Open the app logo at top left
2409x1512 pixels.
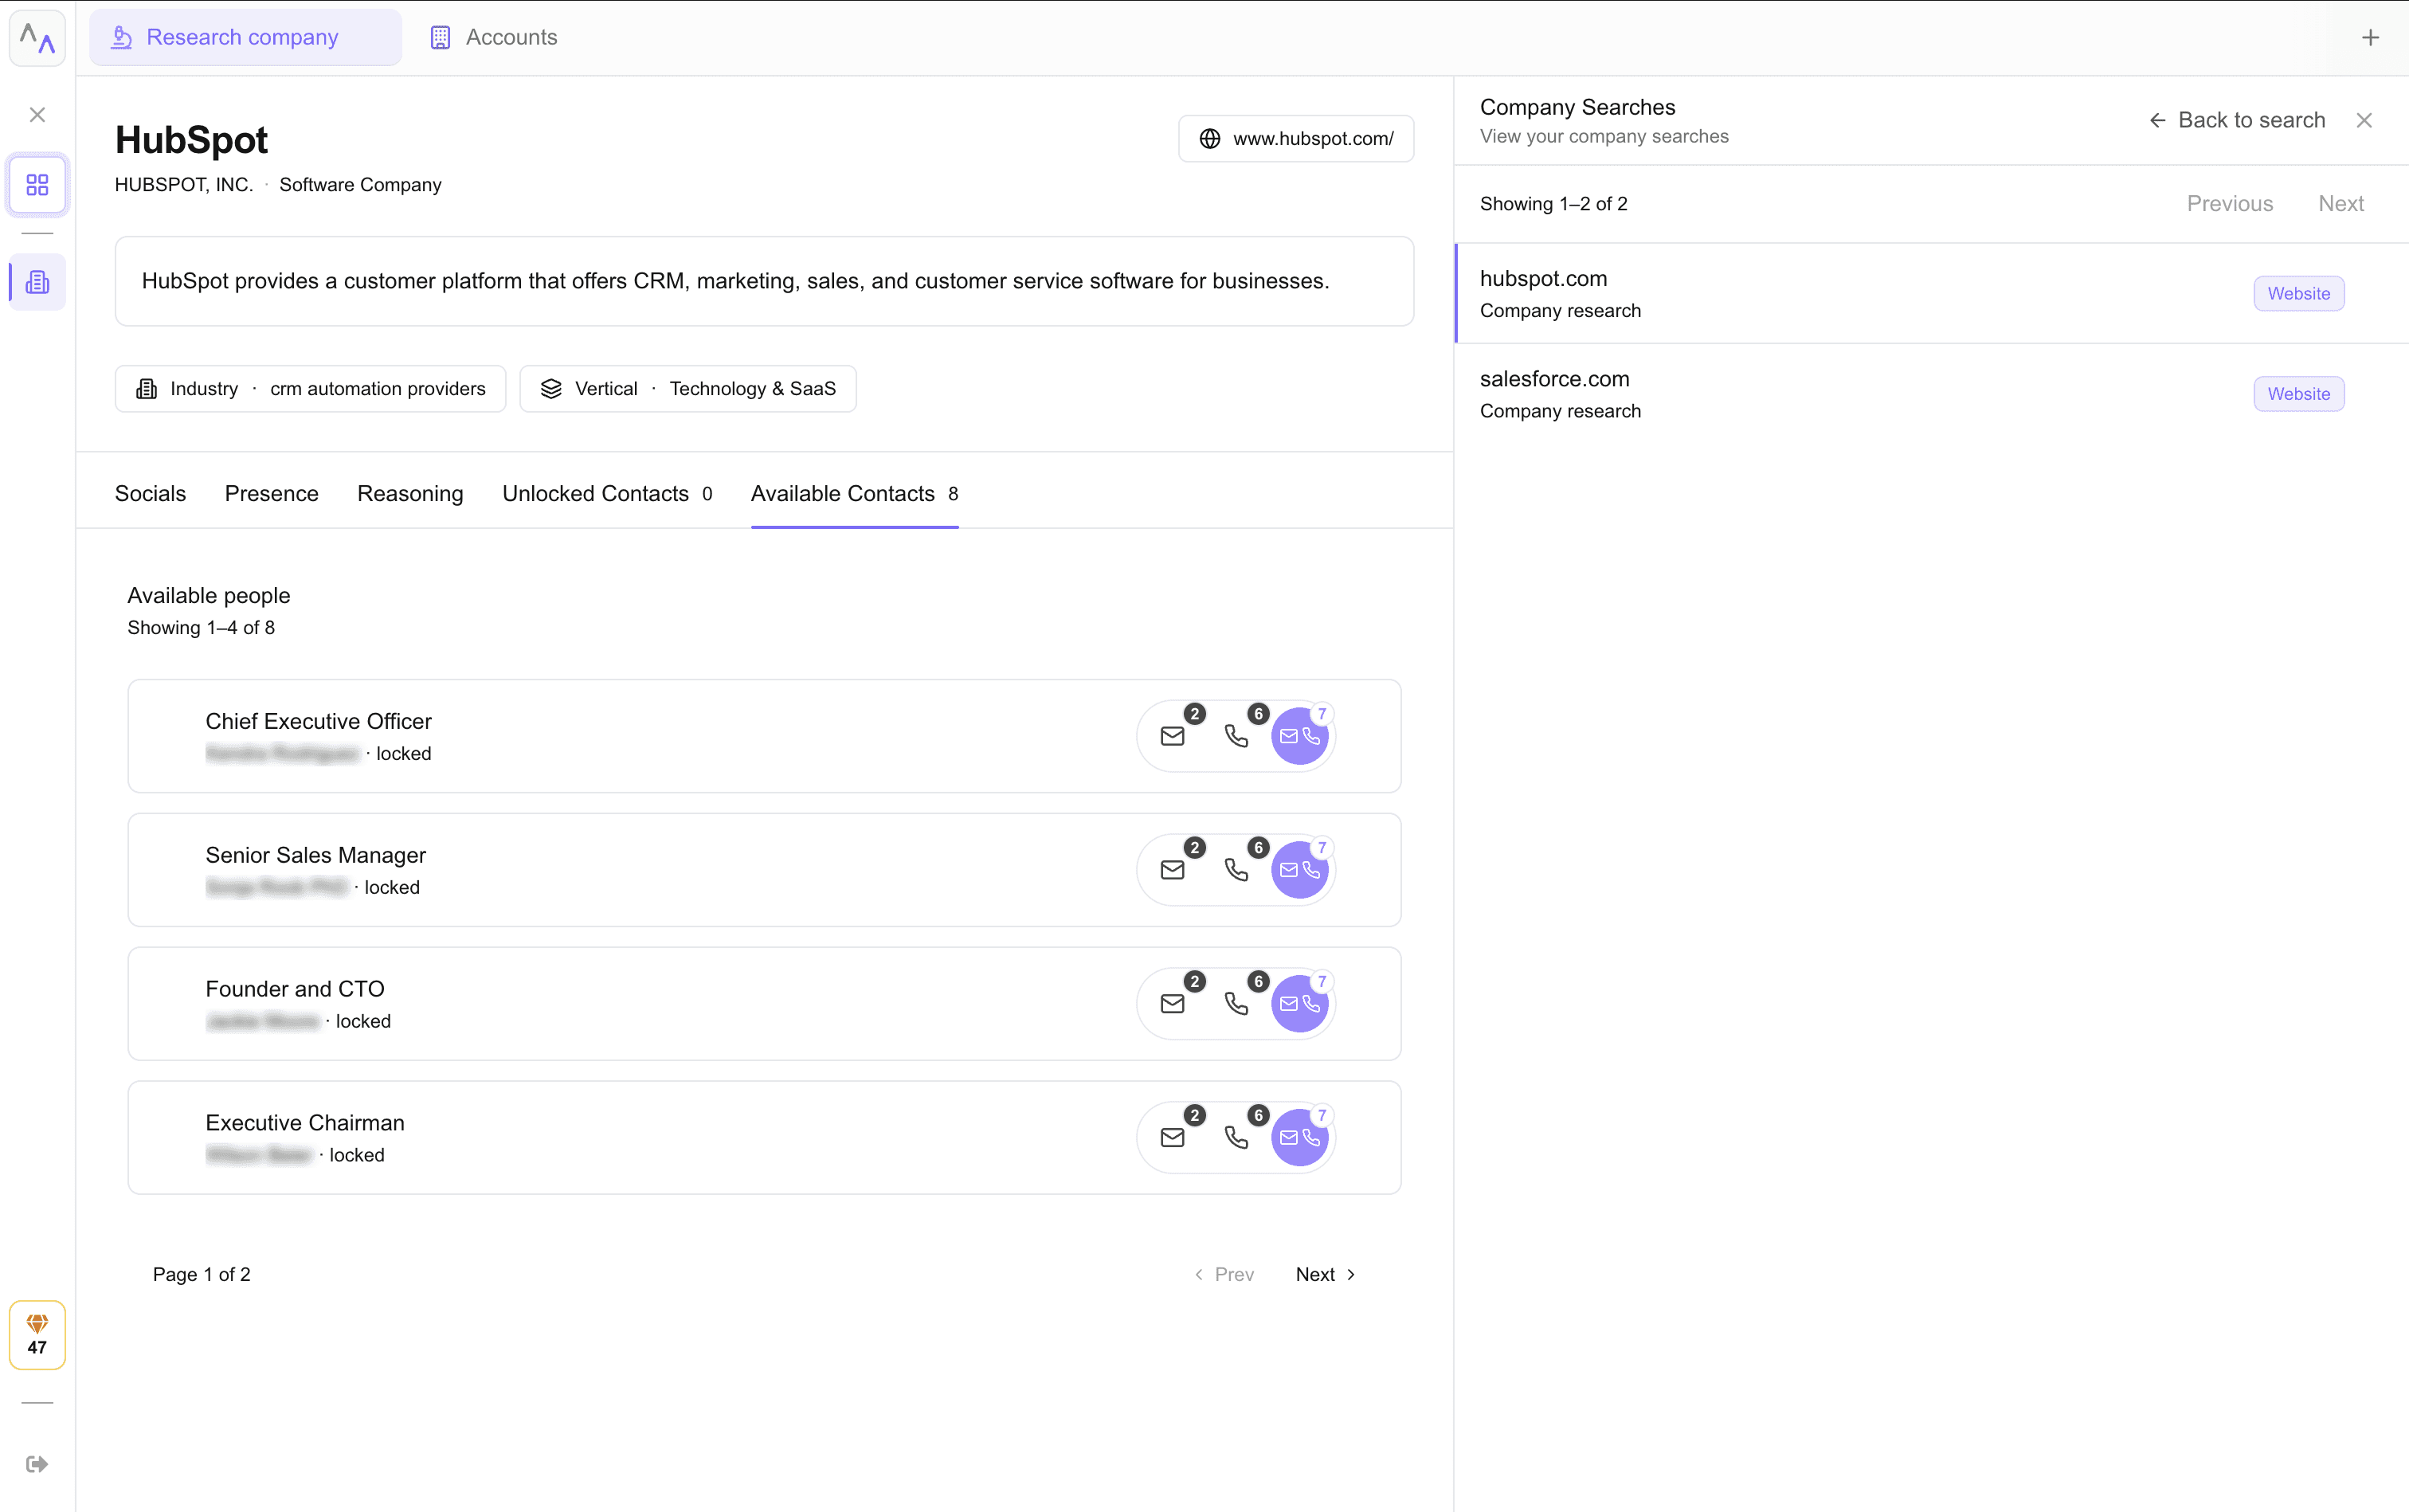coord(37,38)
